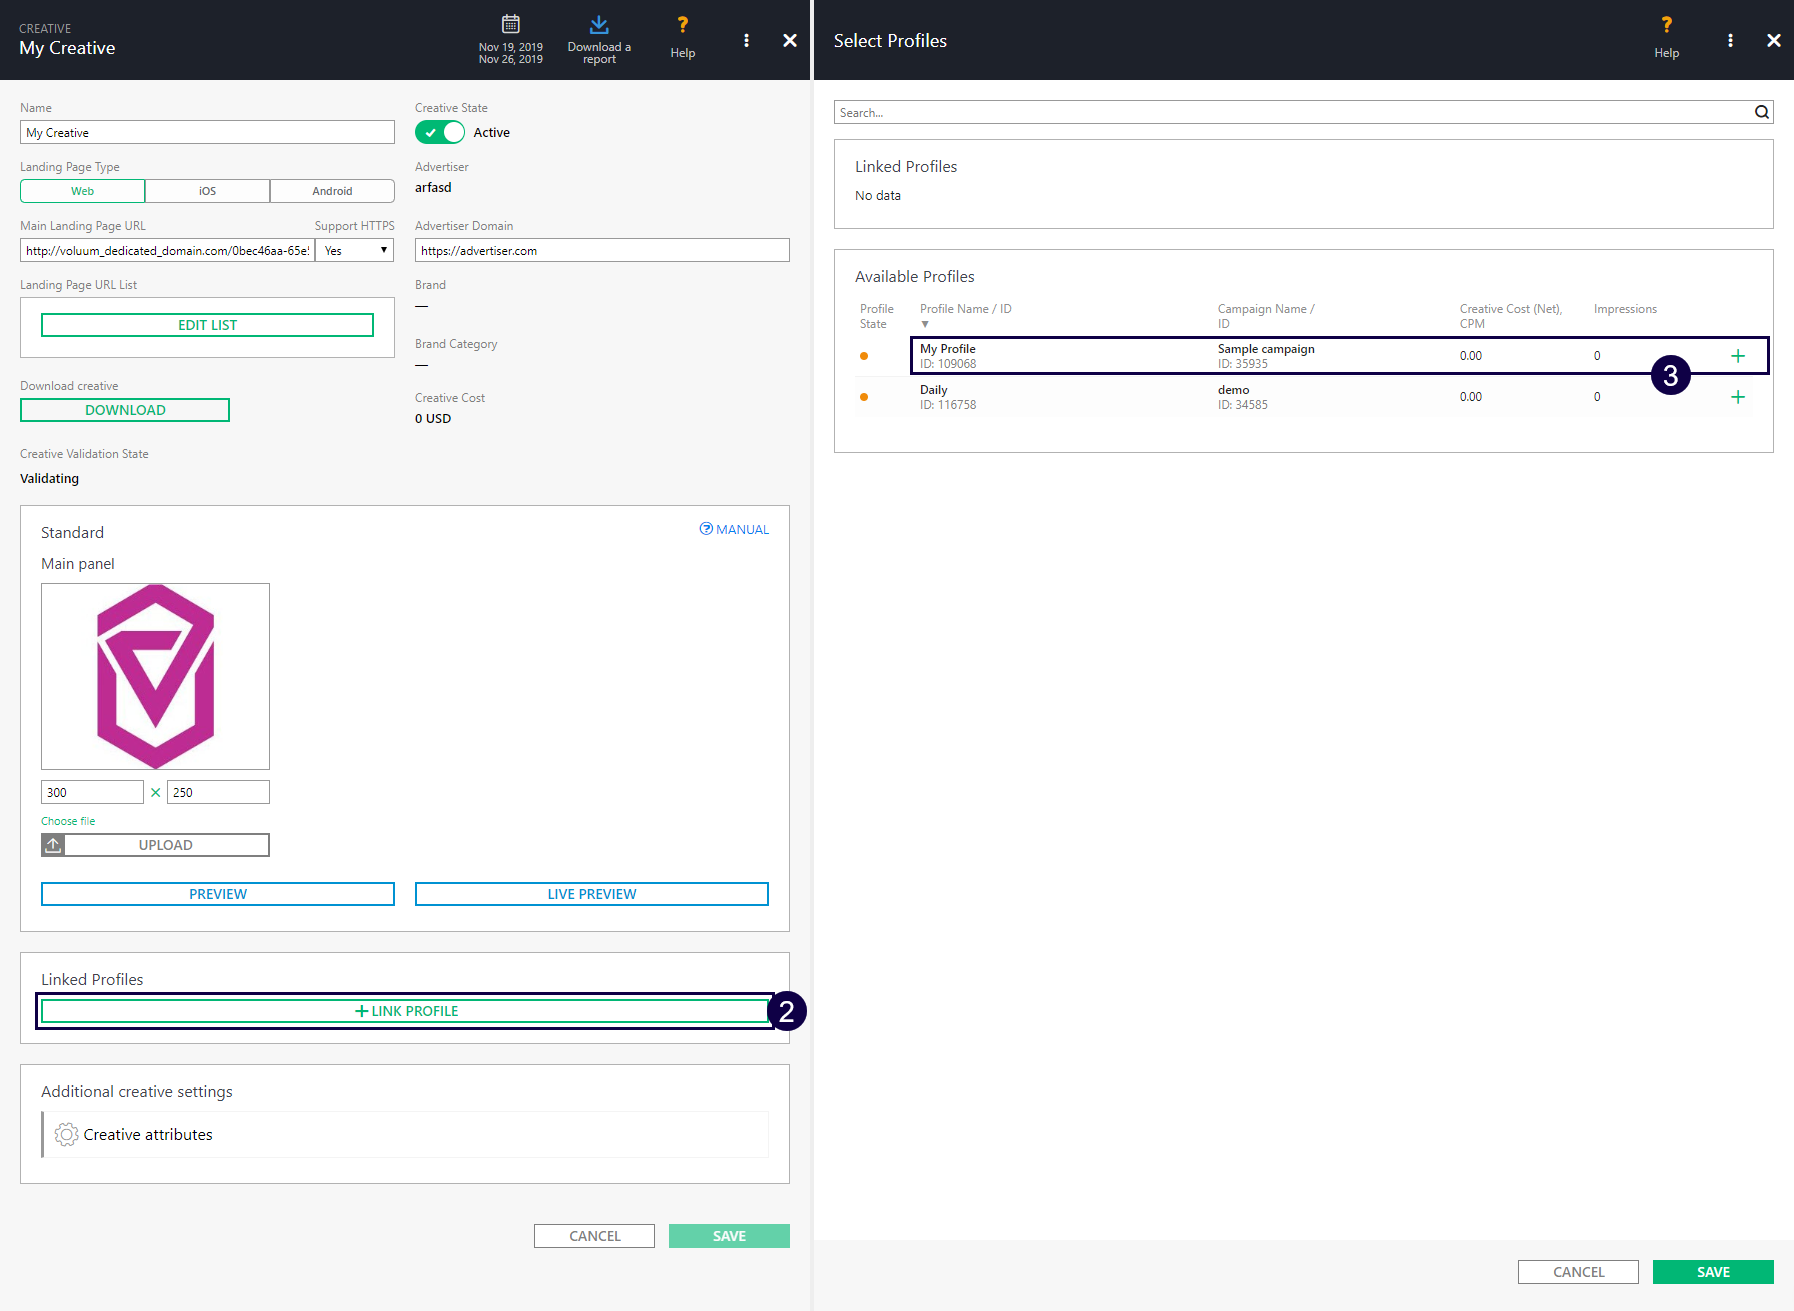Open Creative attributes gear settings
This screenshot has width=1794, height=1311.
coord(66,1134)
